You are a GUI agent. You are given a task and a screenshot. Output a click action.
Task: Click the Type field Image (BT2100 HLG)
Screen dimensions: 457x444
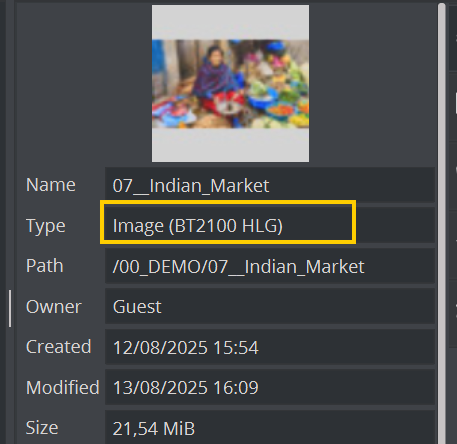tap(270, 226)
